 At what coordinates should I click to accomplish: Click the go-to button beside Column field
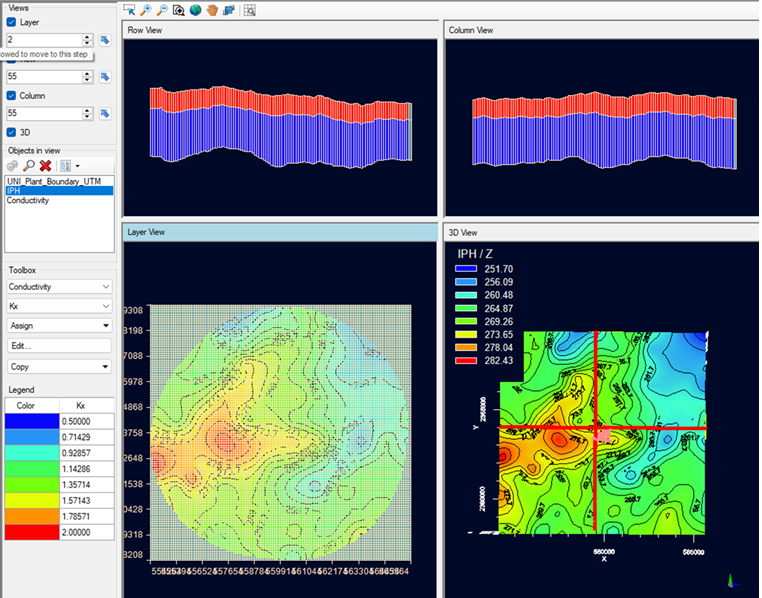click(x=104, y=114)
